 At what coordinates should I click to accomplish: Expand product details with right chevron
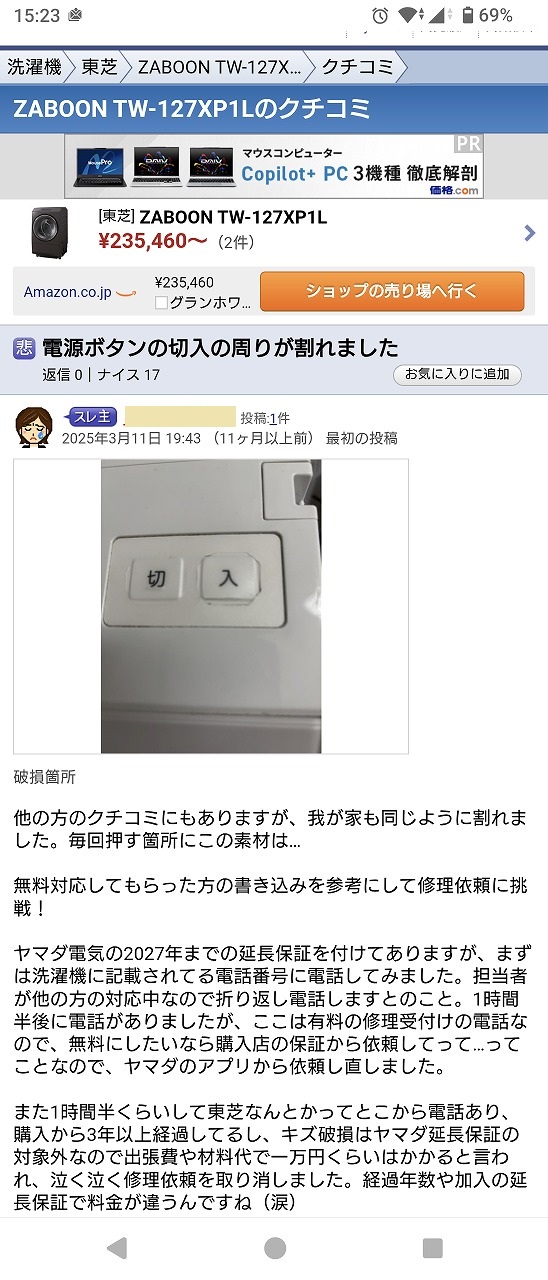pos(529,233)
